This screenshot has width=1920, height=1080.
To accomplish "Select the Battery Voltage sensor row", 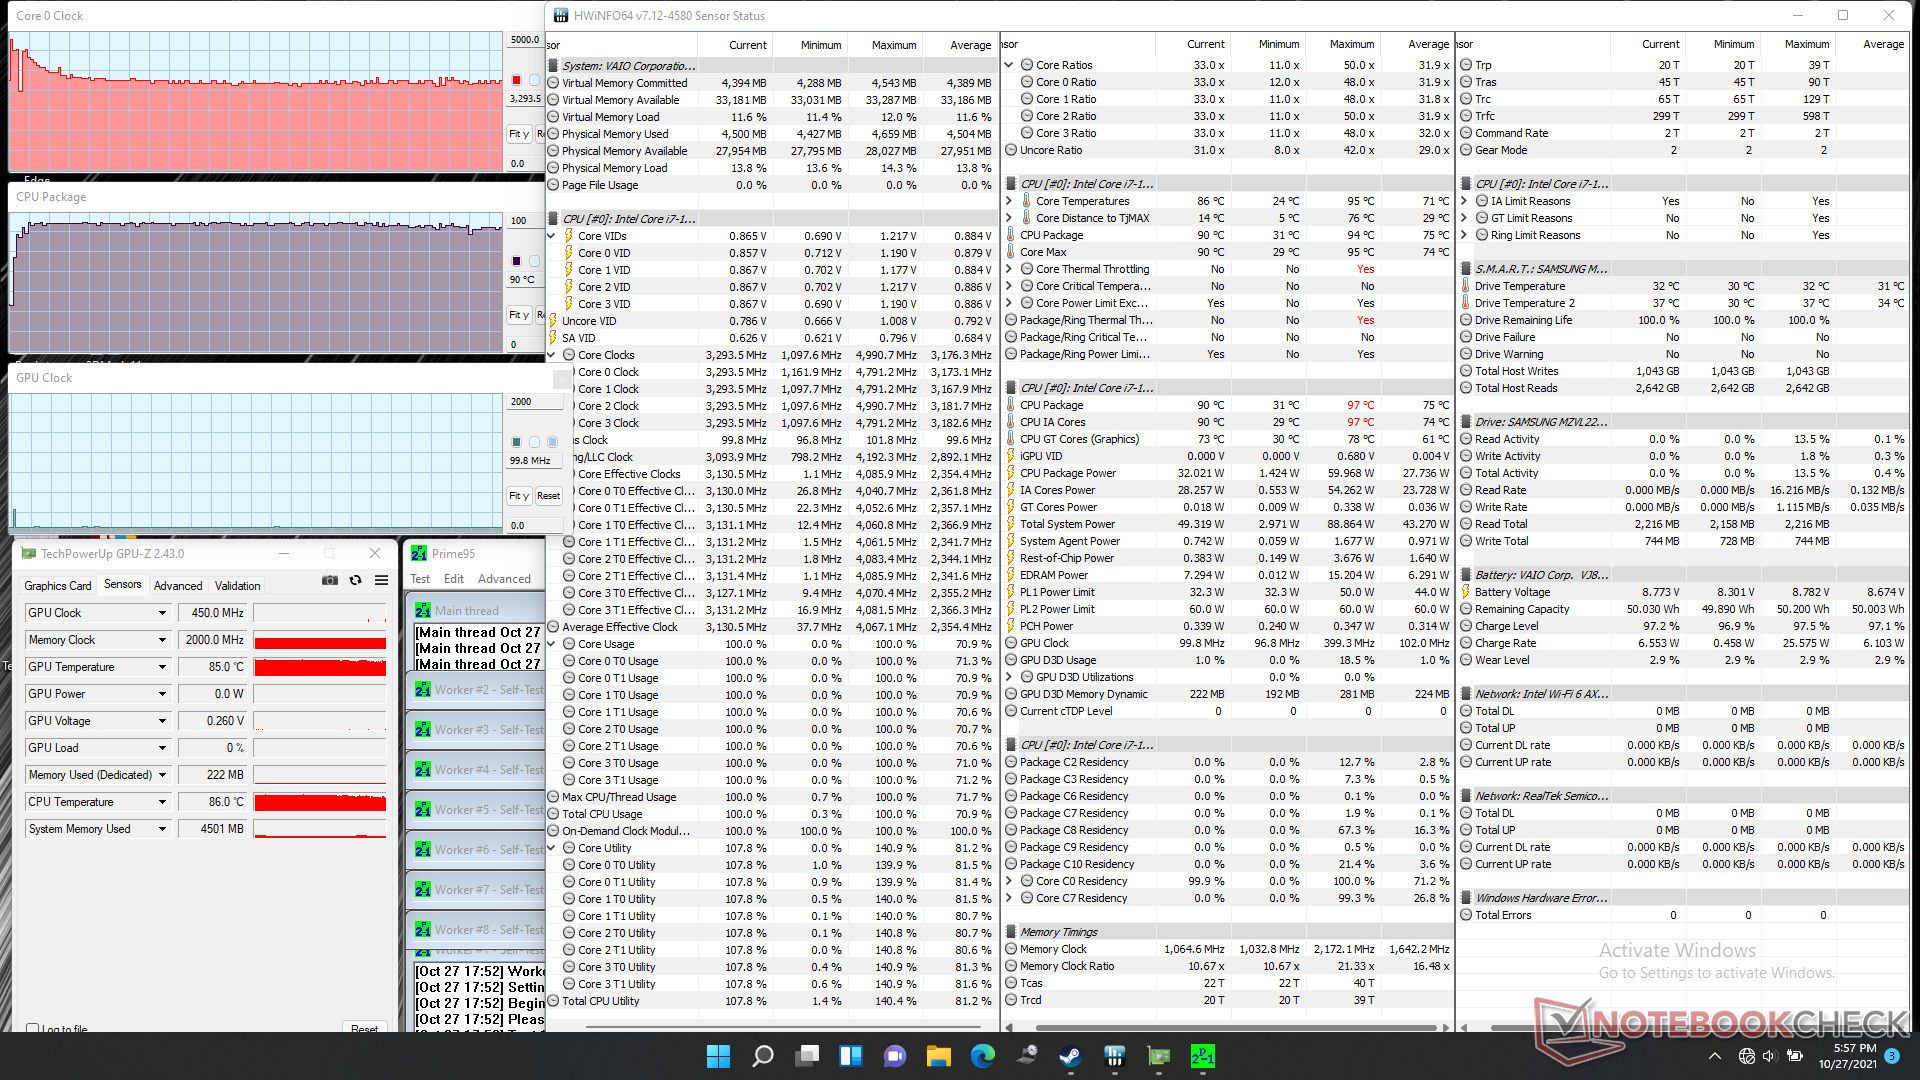I will click(1682, 592).
